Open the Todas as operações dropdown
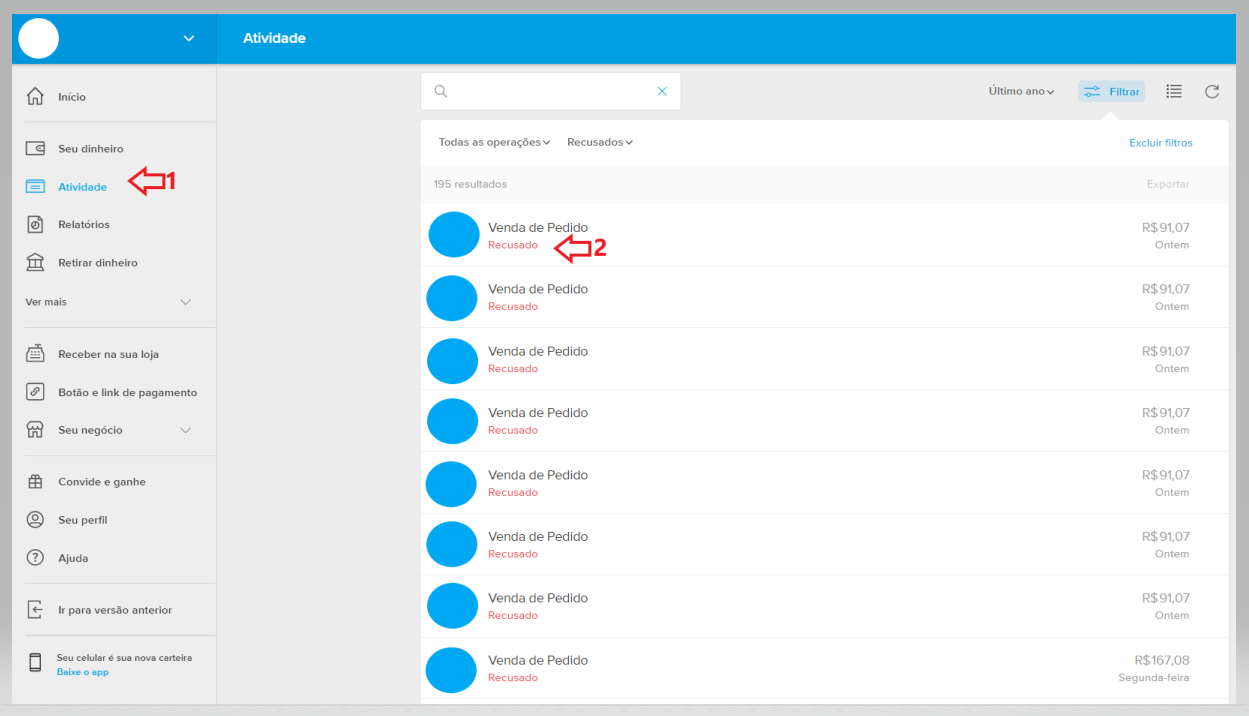Viewport: 1249px width, 716px height. click(494, 143)
